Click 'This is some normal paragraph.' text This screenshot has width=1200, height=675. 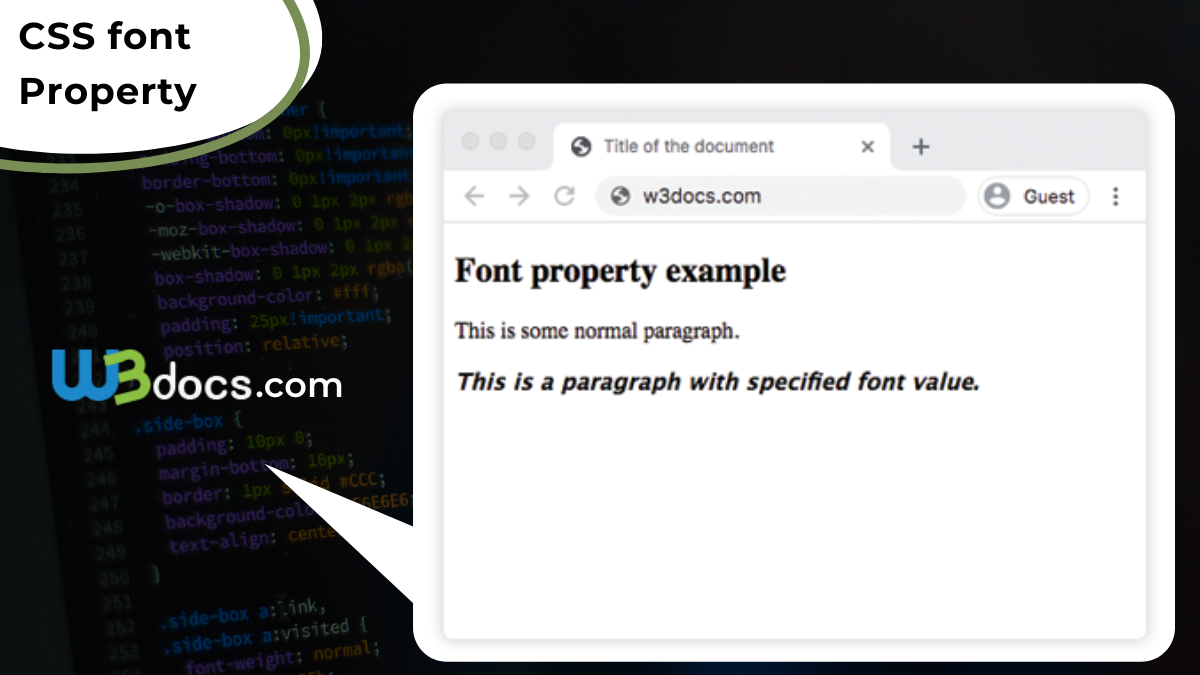597,331
